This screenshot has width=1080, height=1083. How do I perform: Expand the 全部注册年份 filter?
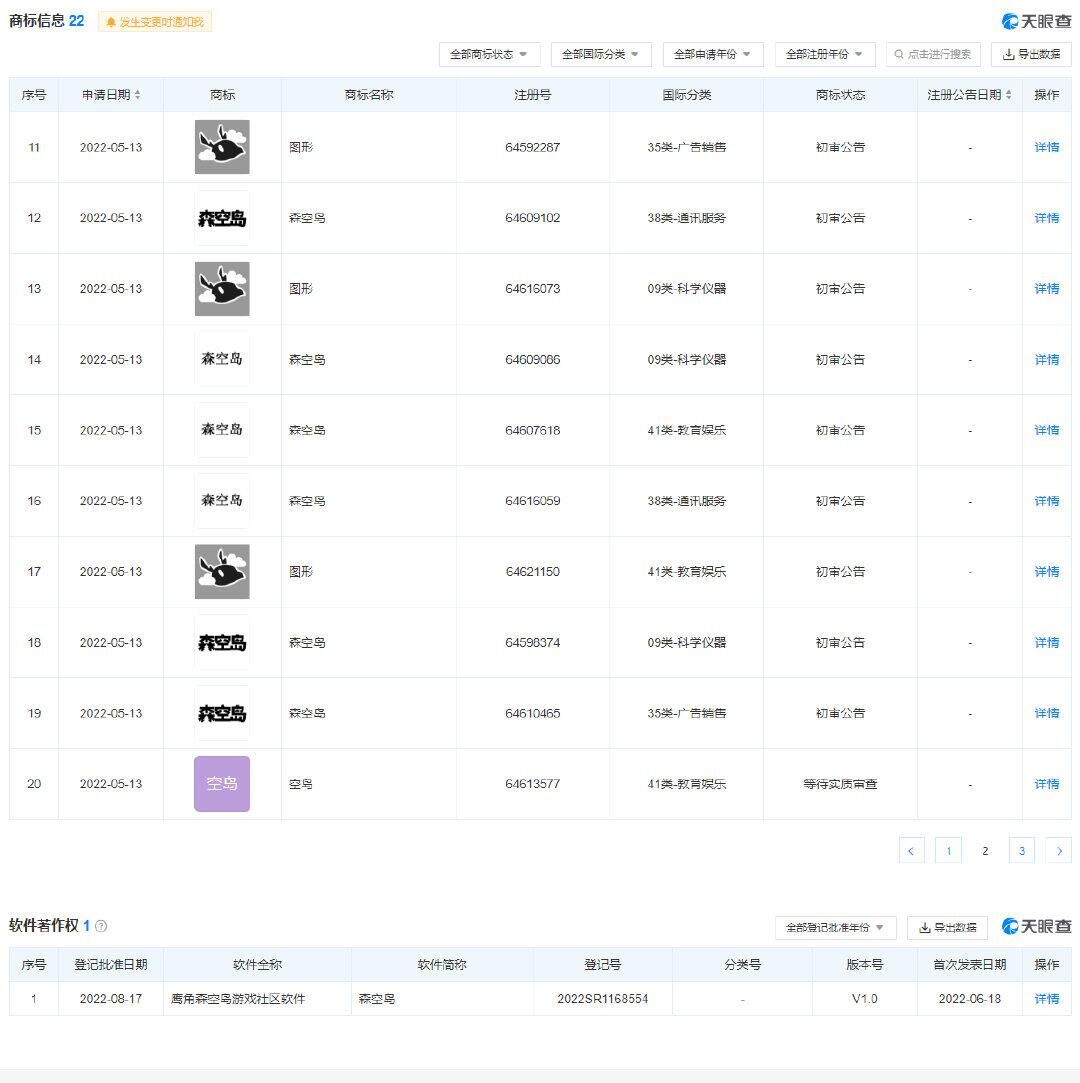825,54
